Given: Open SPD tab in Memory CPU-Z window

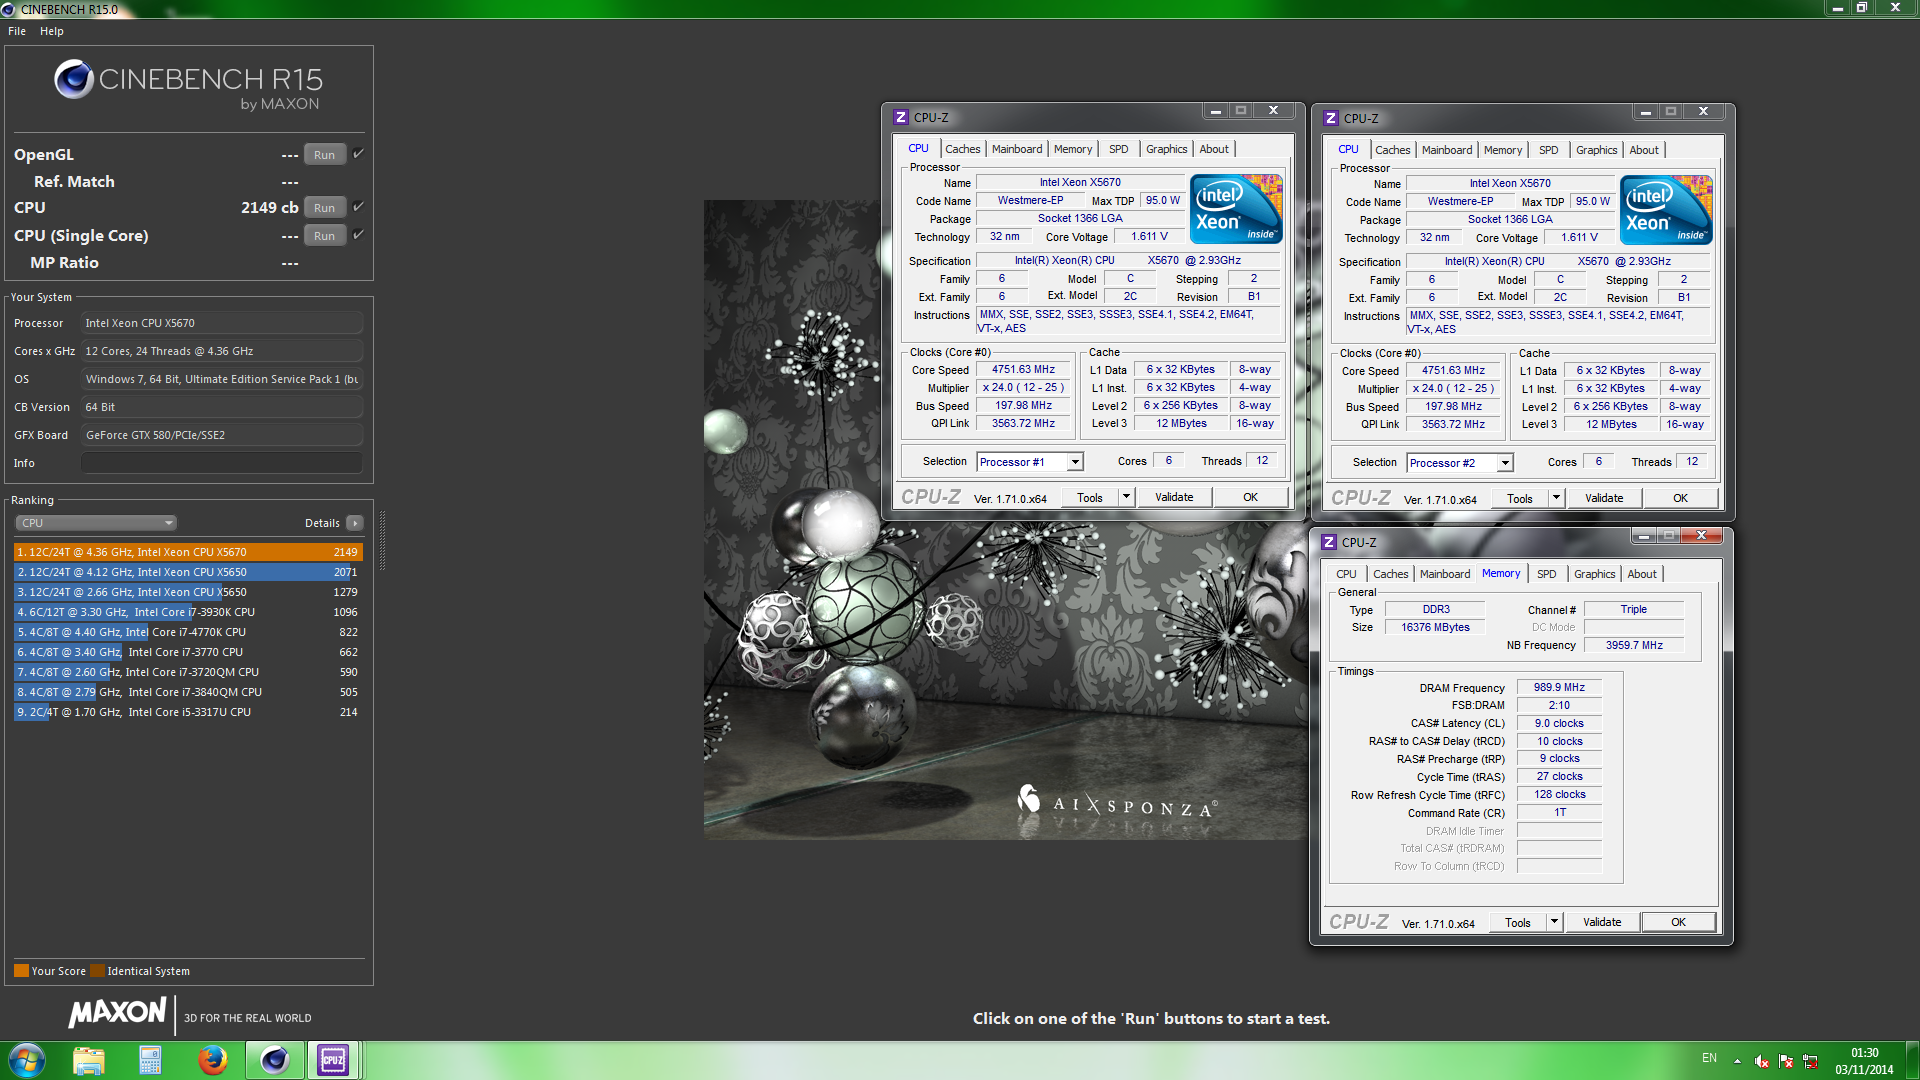Looking at the screenshot, I should point(1546,574).
